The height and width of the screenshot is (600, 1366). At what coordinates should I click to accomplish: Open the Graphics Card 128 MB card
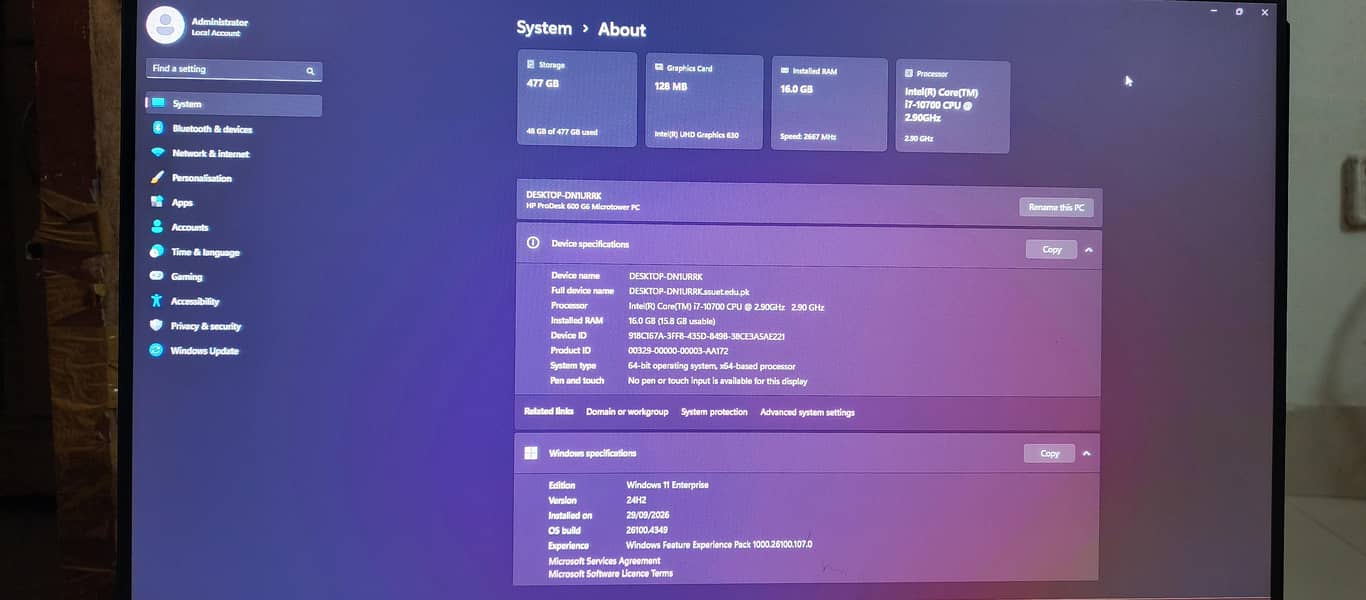coord(703,101)
